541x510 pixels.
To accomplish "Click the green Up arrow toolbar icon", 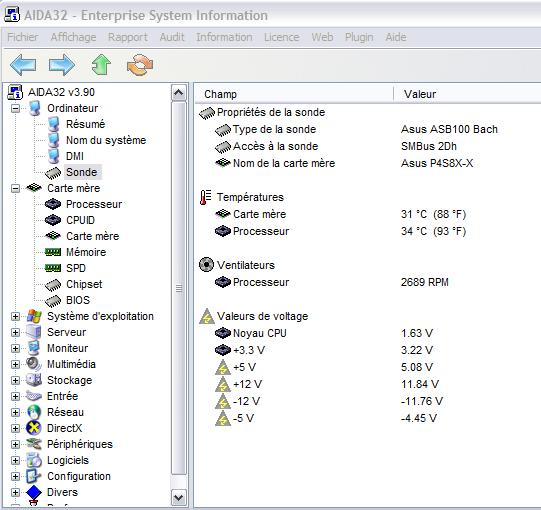I will coord(101,65).
